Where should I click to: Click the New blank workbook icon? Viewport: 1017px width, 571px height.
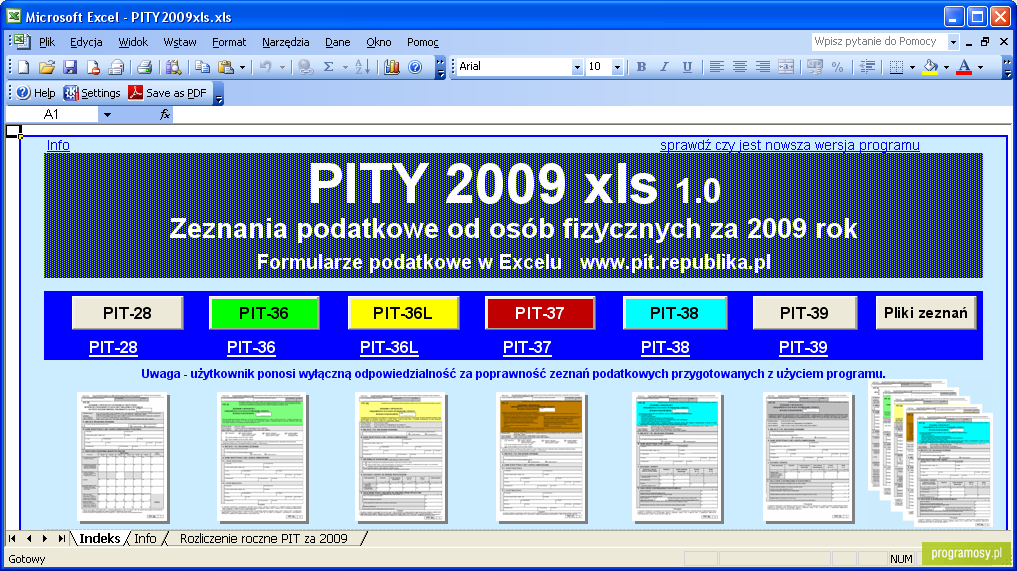click(x=23, y=67)
